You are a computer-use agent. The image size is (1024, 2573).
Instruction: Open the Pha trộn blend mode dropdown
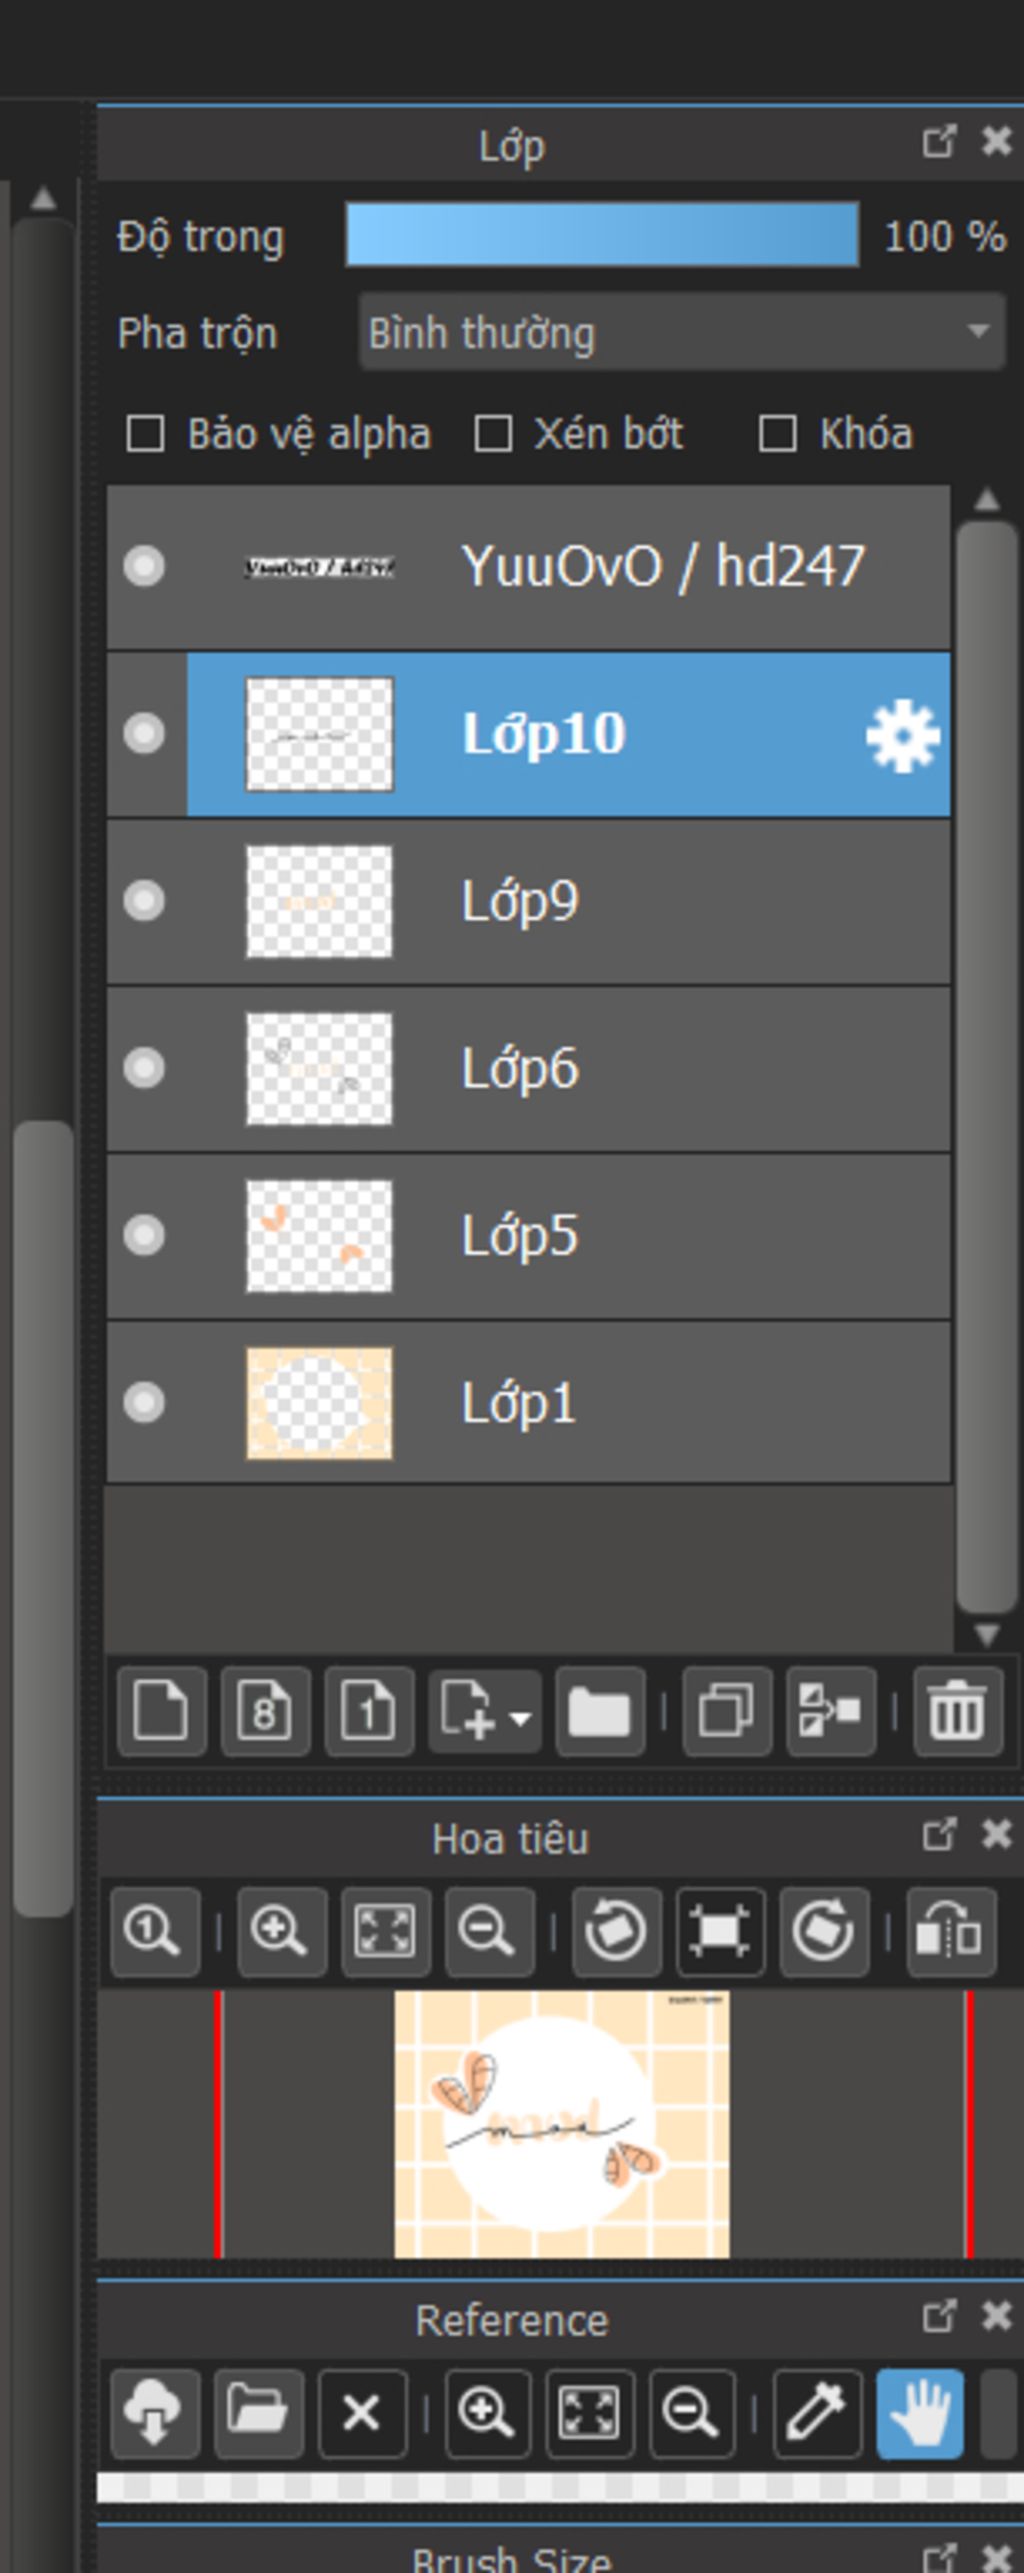682,333
